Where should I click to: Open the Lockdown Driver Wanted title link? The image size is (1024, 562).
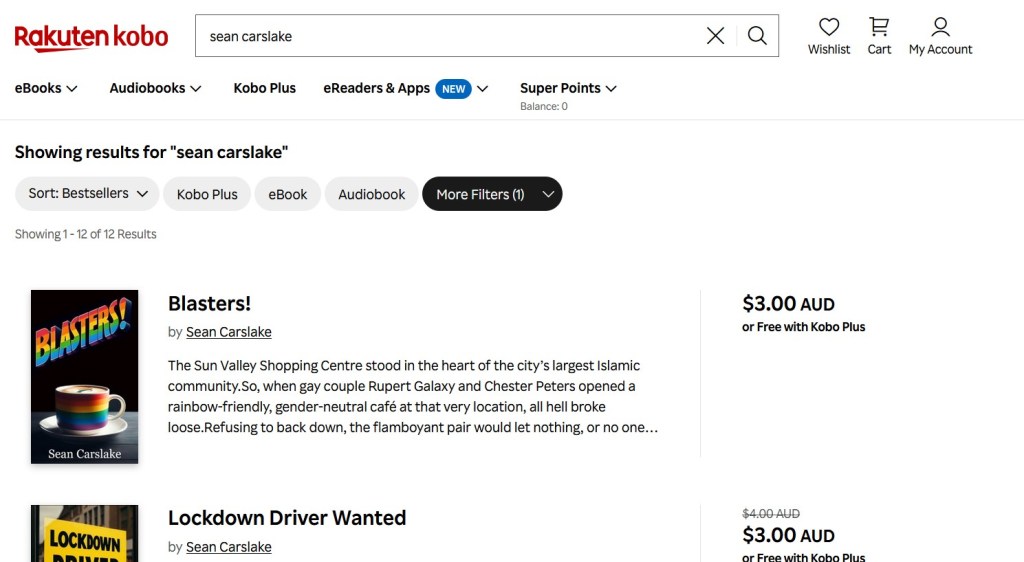[x=286, y=518]
